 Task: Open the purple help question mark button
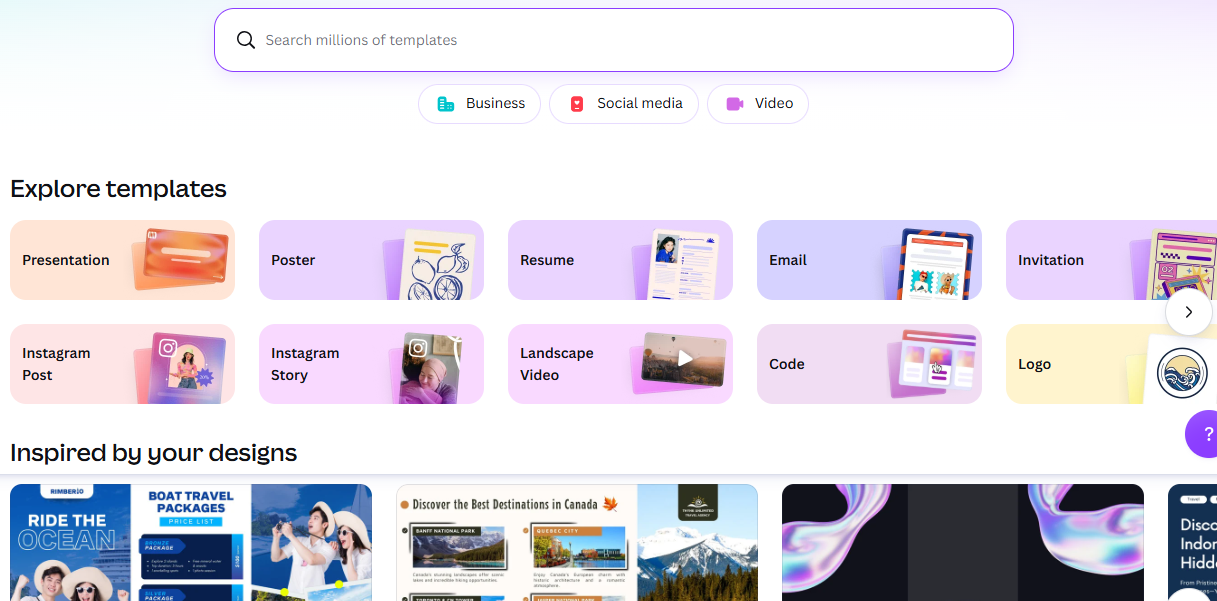pyautogui.click(x=1203, y=434)
